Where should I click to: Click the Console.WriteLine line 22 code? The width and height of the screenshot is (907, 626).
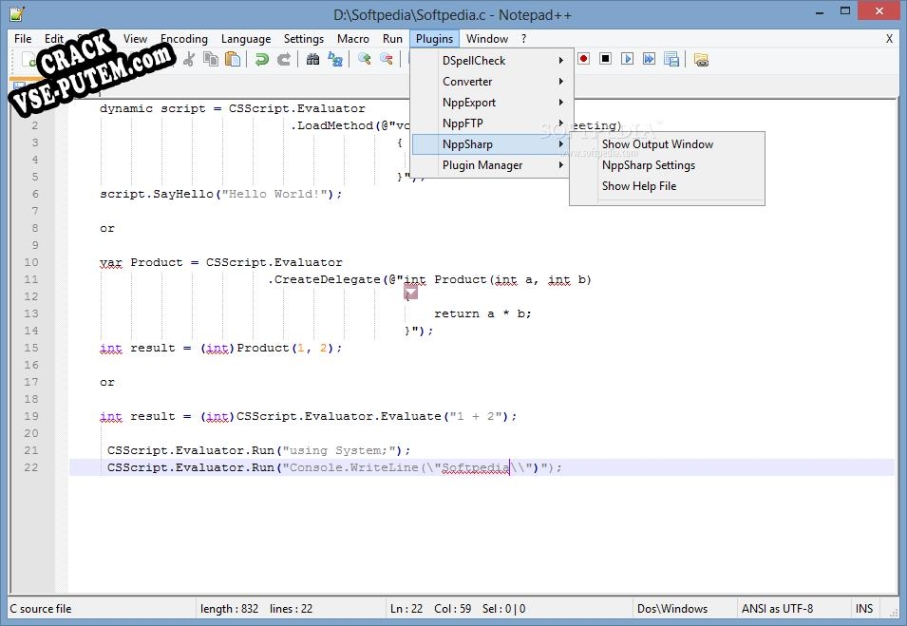[334, 467]
